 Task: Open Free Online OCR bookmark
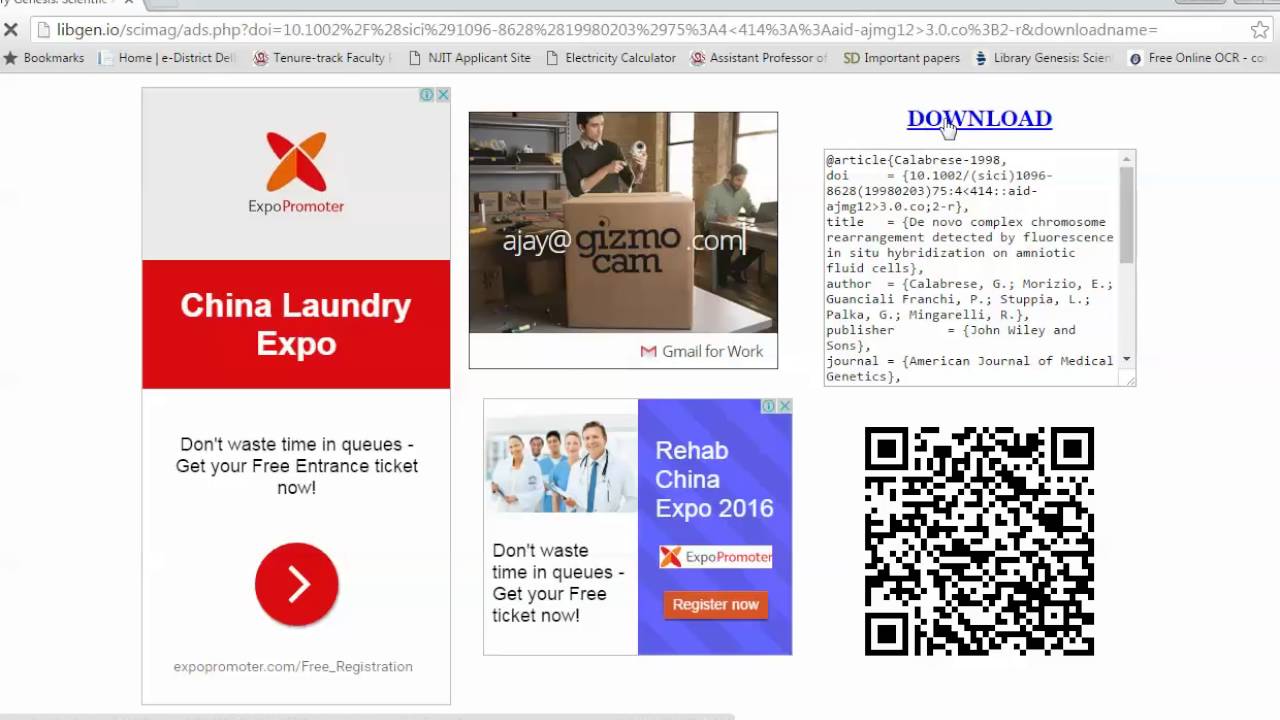coord(1197,58)
